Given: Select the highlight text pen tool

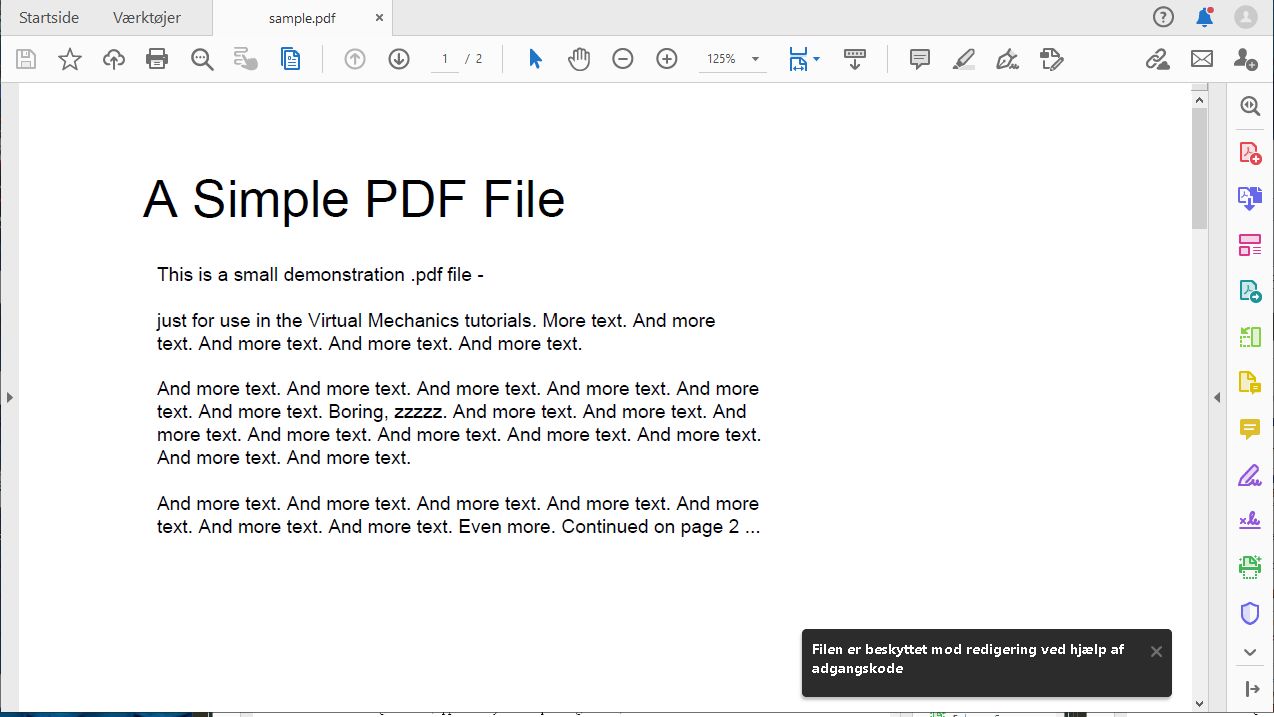Looking at the screenshot, I should [x=964, y=59].
